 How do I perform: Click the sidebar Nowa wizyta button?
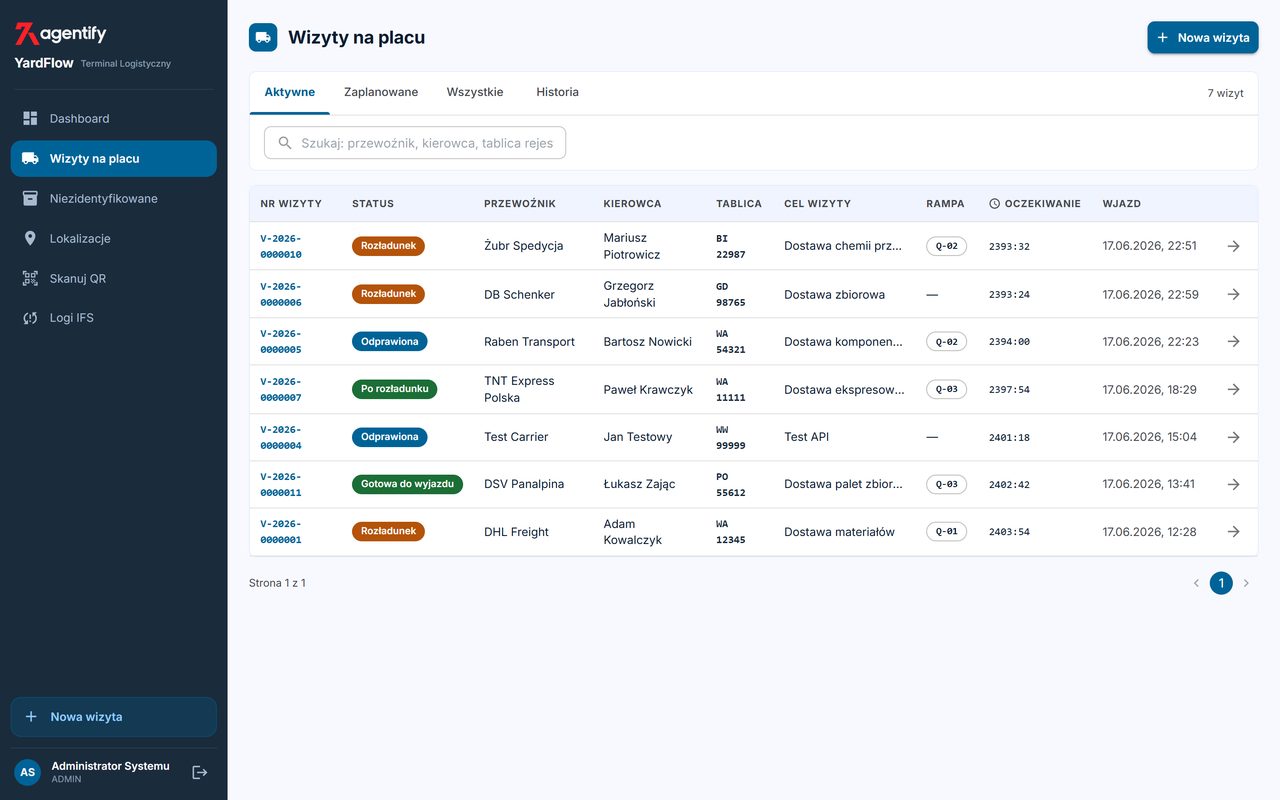113,717
